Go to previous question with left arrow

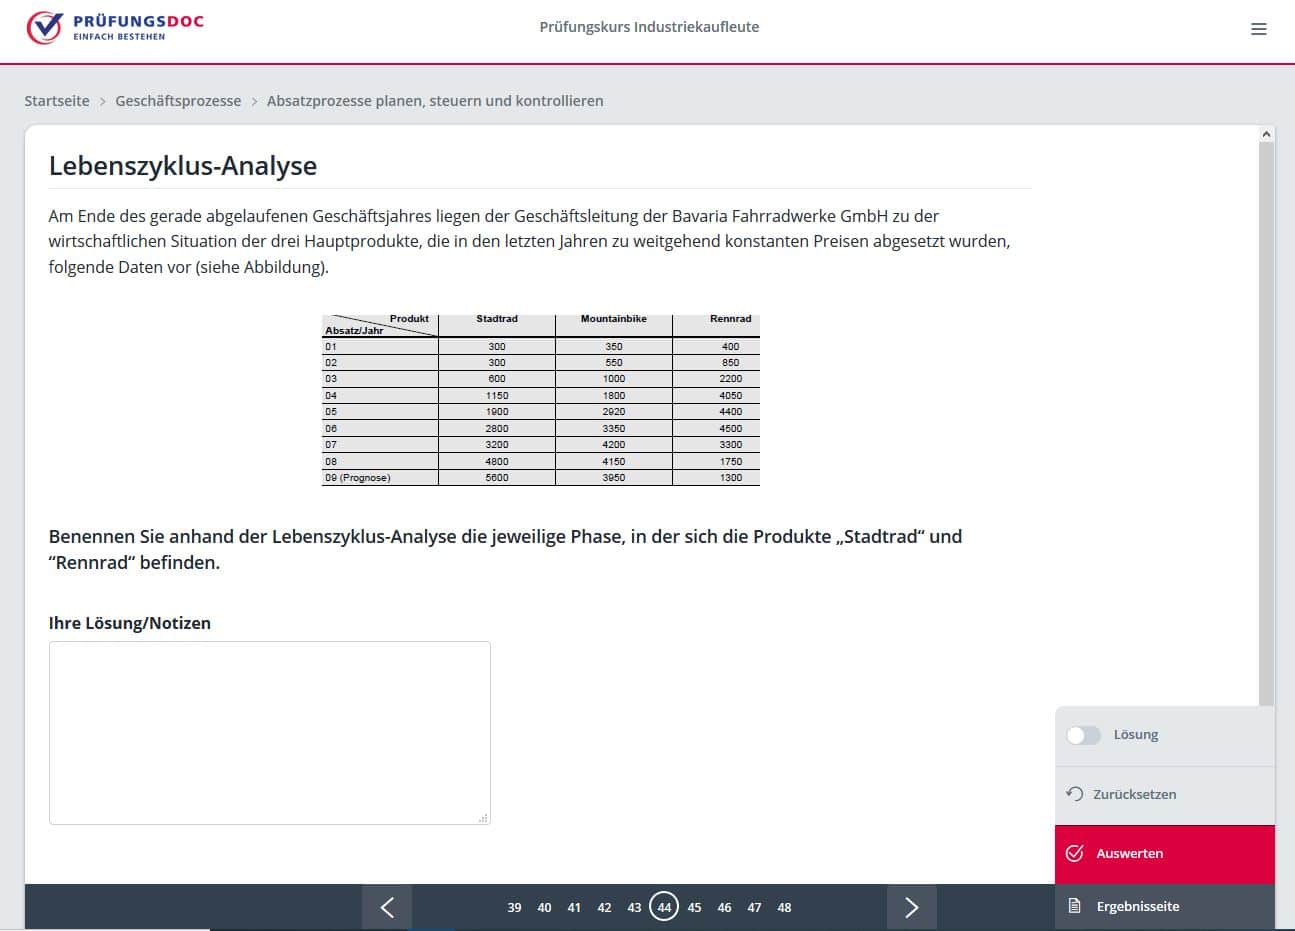point(387,907)
